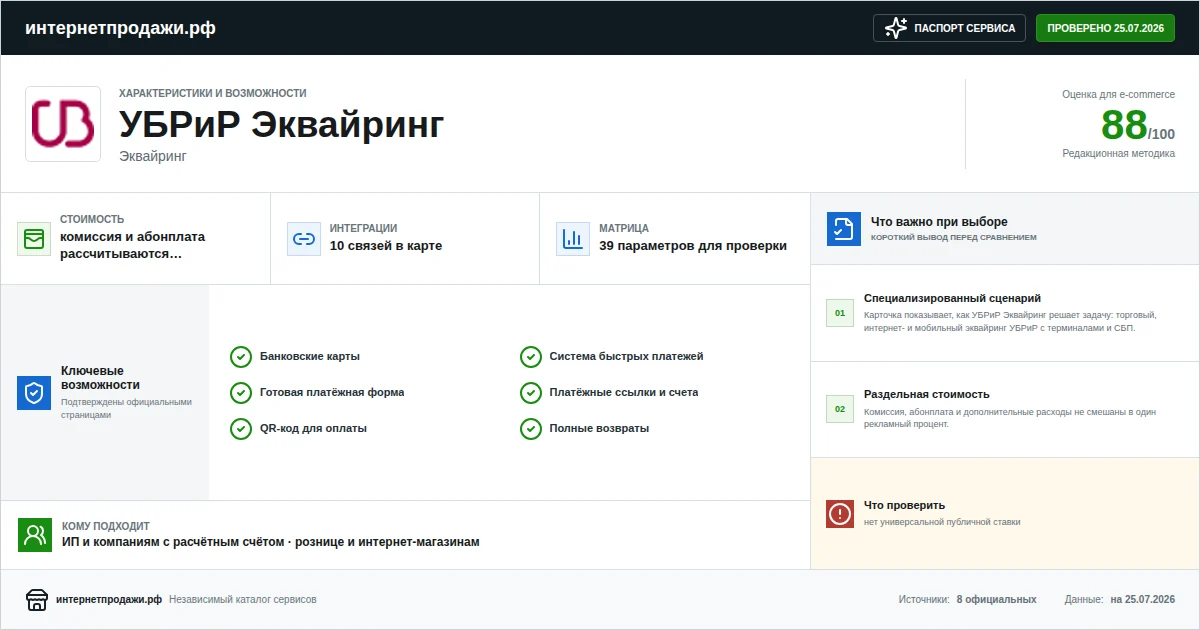The width and height of the screenshot is (1200, 630).
Task: Select the QR-код для оплаты feature text
Action: pos(313,428)
